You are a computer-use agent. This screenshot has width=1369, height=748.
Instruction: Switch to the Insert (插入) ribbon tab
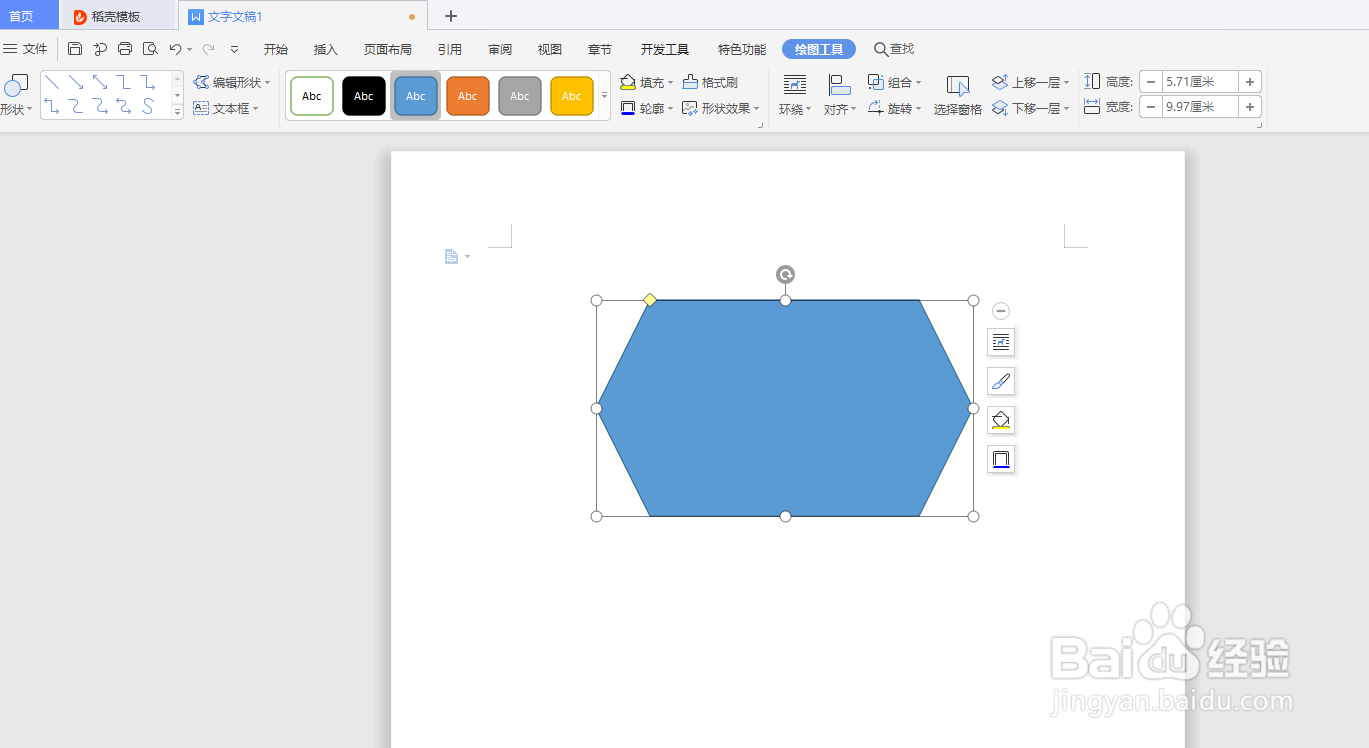tap(326, 49)
